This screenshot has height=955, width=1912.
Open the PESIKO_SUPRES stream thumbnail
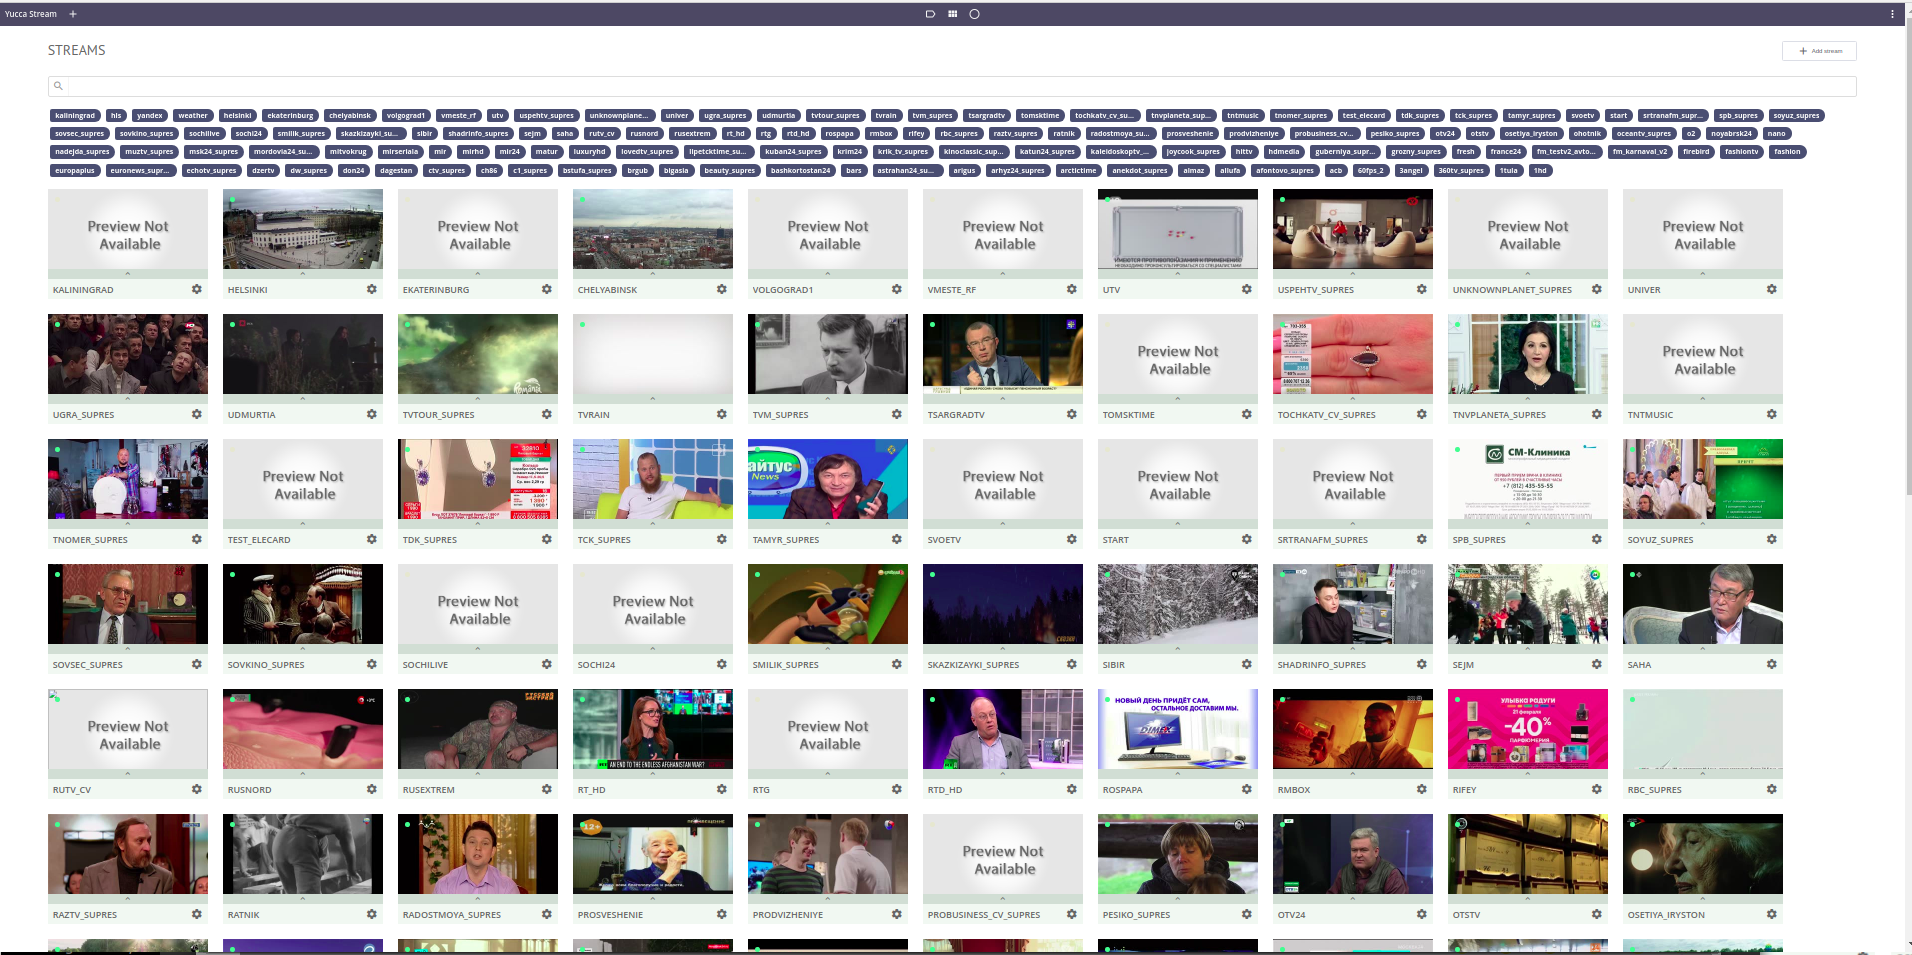pyautogui.click(x=1178, y=854)
